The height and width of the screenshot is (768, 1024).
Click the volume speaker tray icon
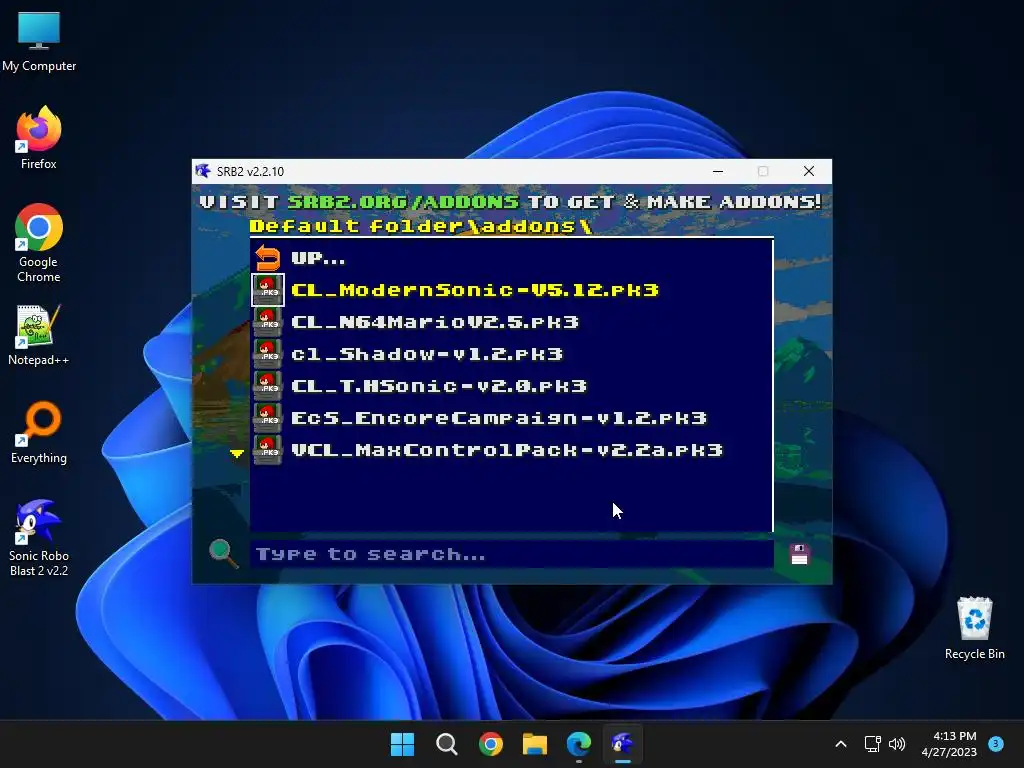pyautogui.click(x=897, y=744)
